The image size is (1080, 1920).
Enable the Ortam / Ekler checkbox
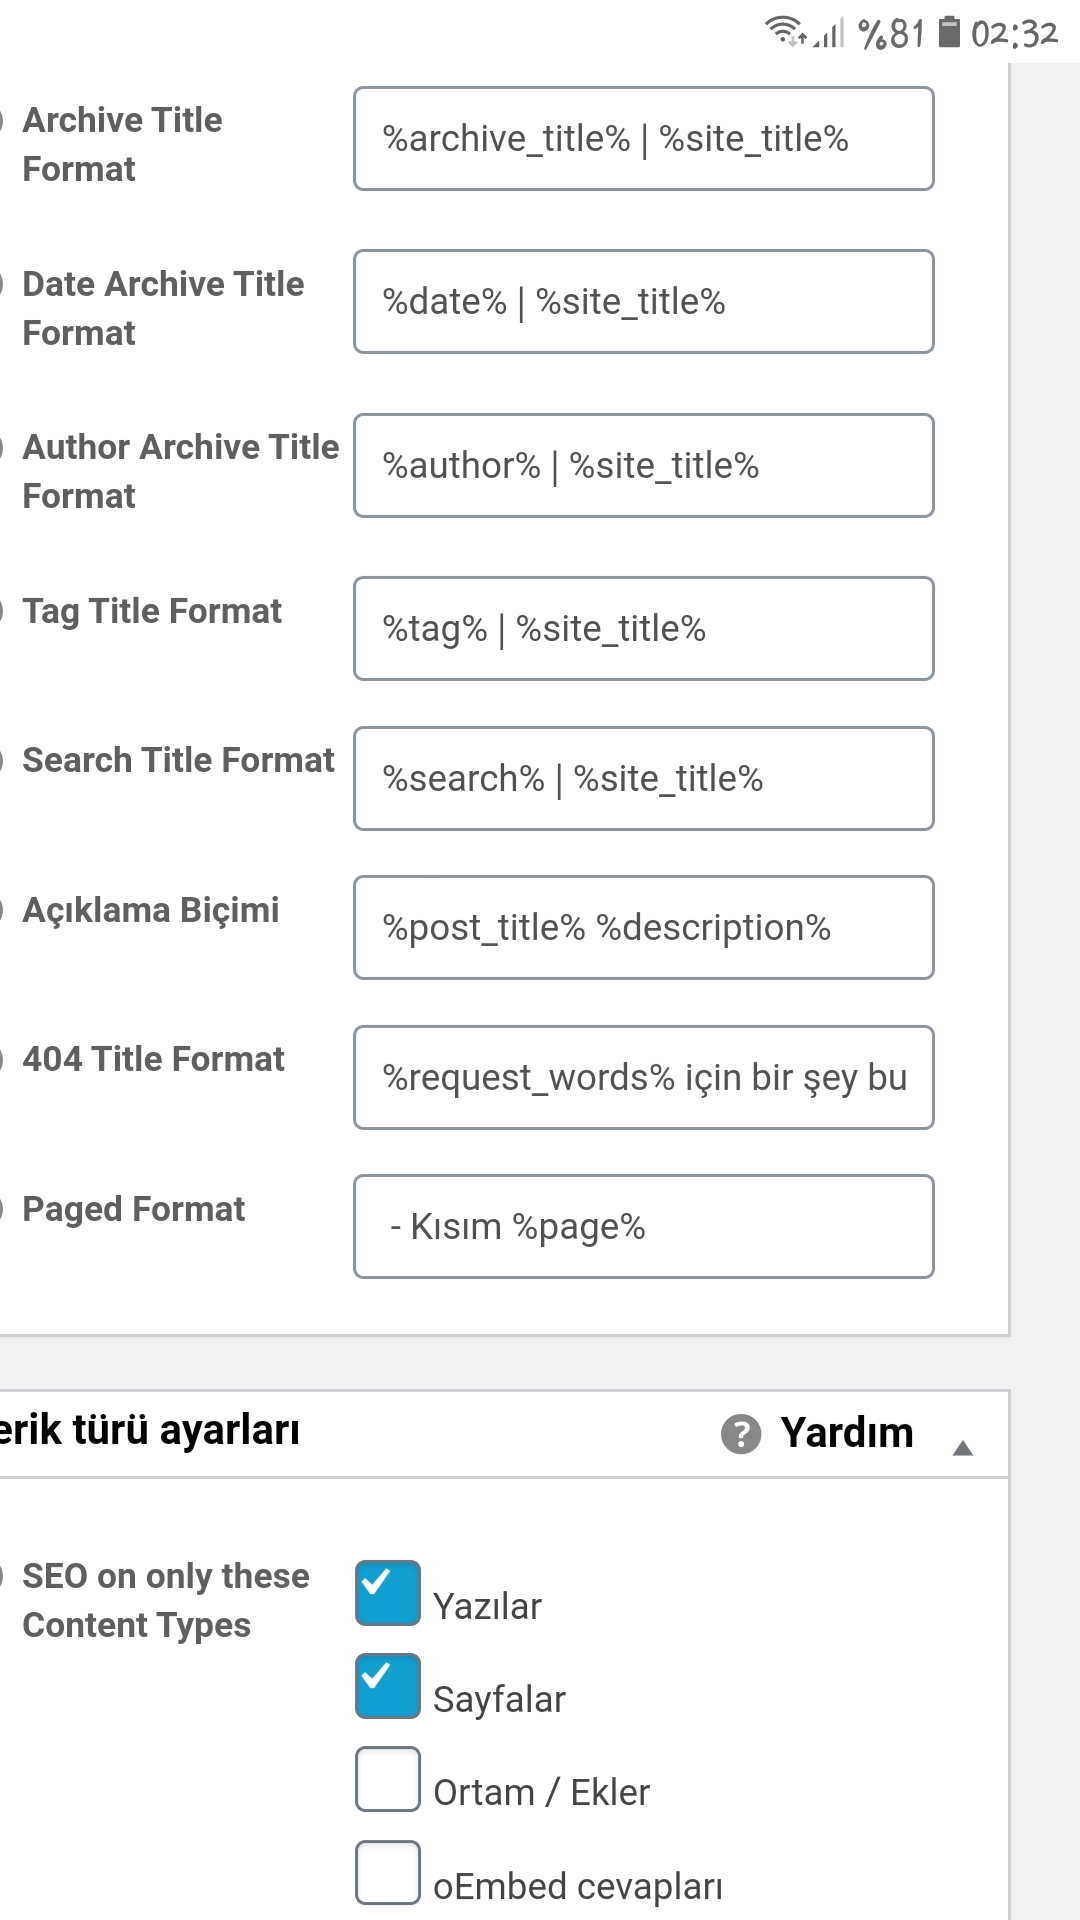pyautogui.click(x=388, y=1779)
